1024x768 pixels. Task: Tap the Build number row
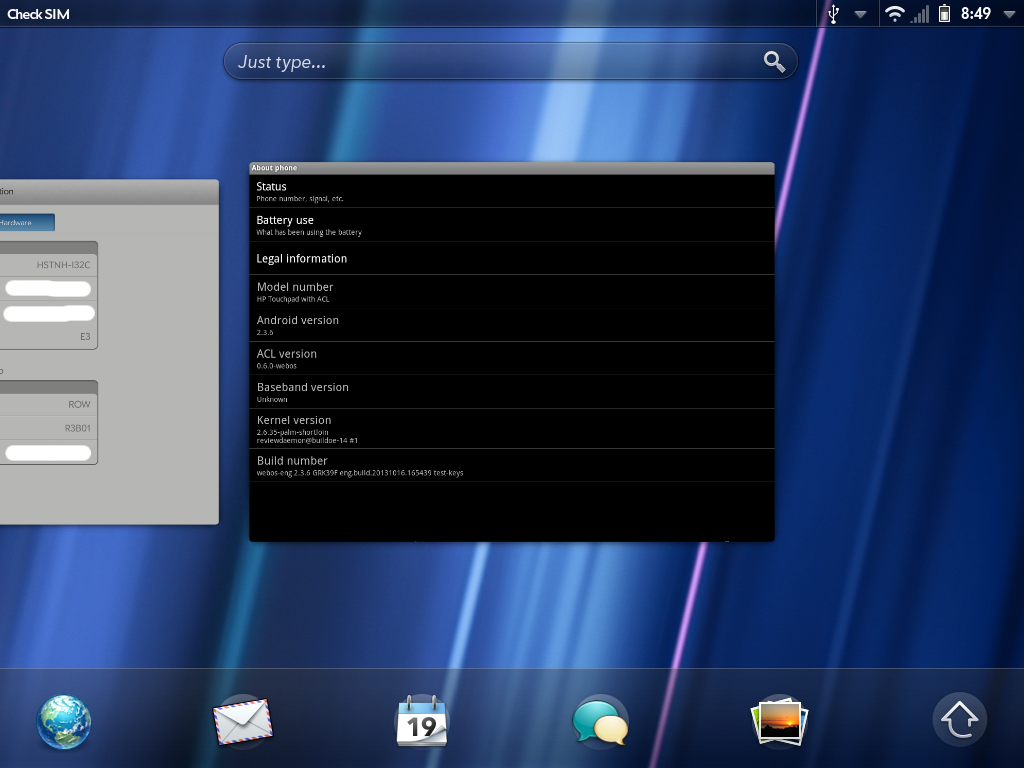point(511,465)
